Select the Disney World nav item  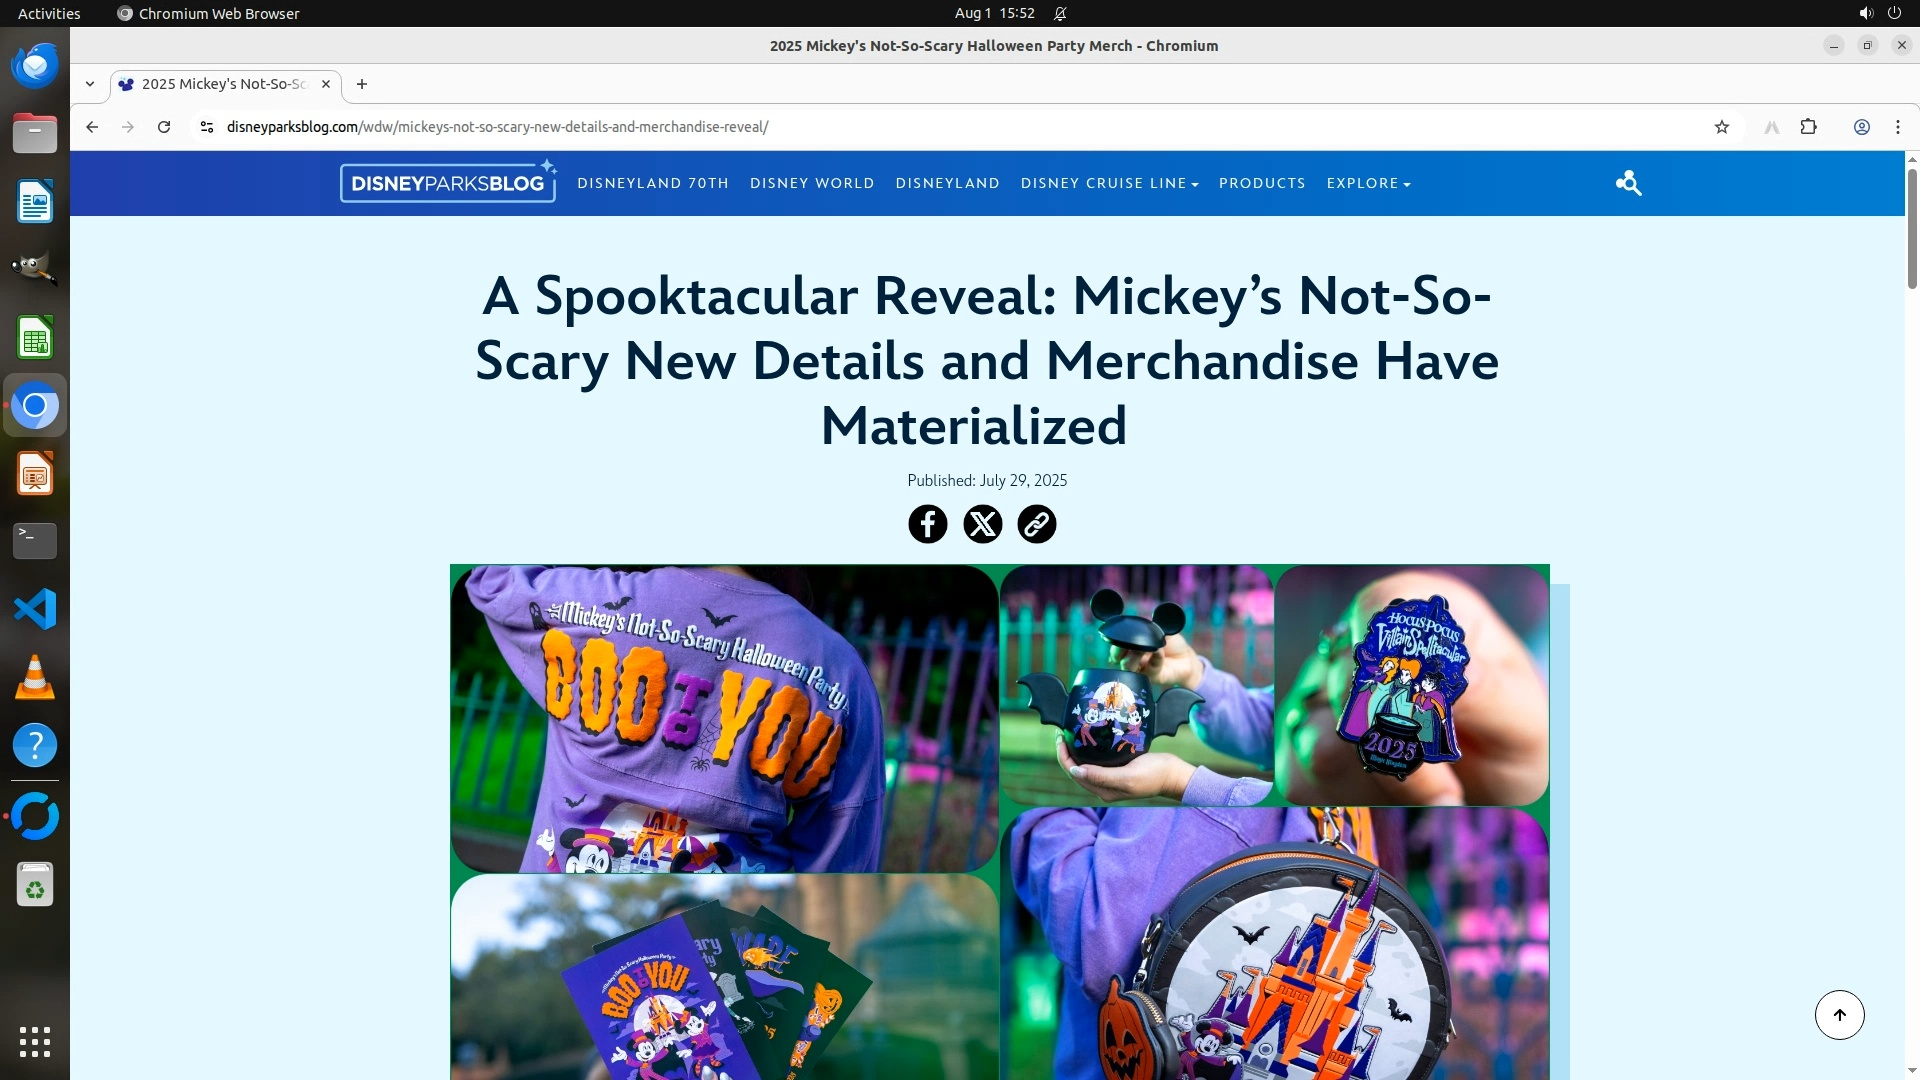pyautogui.click(x=812, y=183)
